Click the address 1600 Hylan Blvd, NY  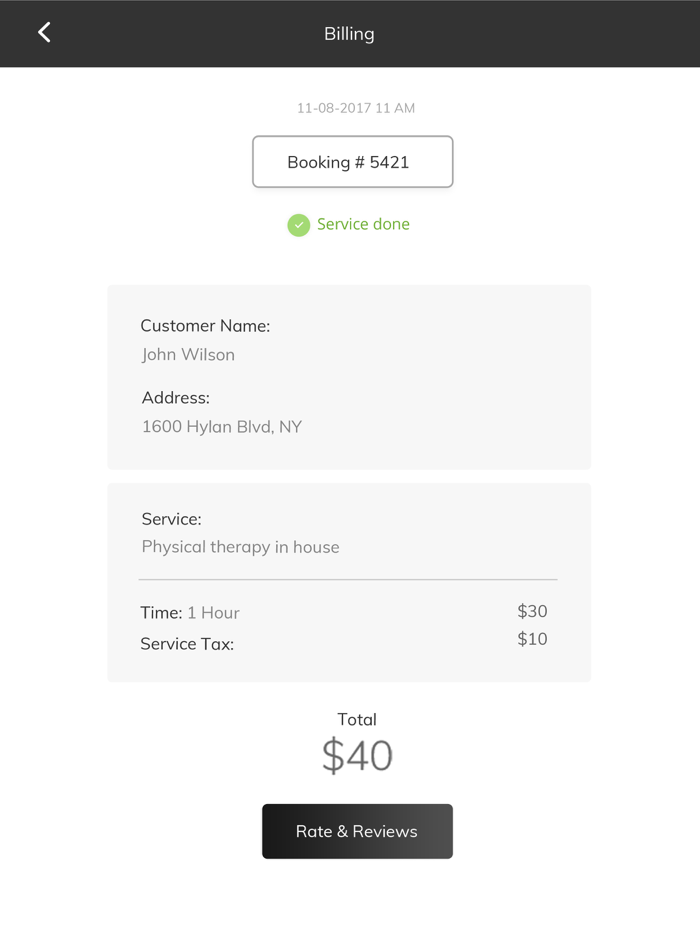click(x=221, y=427)
